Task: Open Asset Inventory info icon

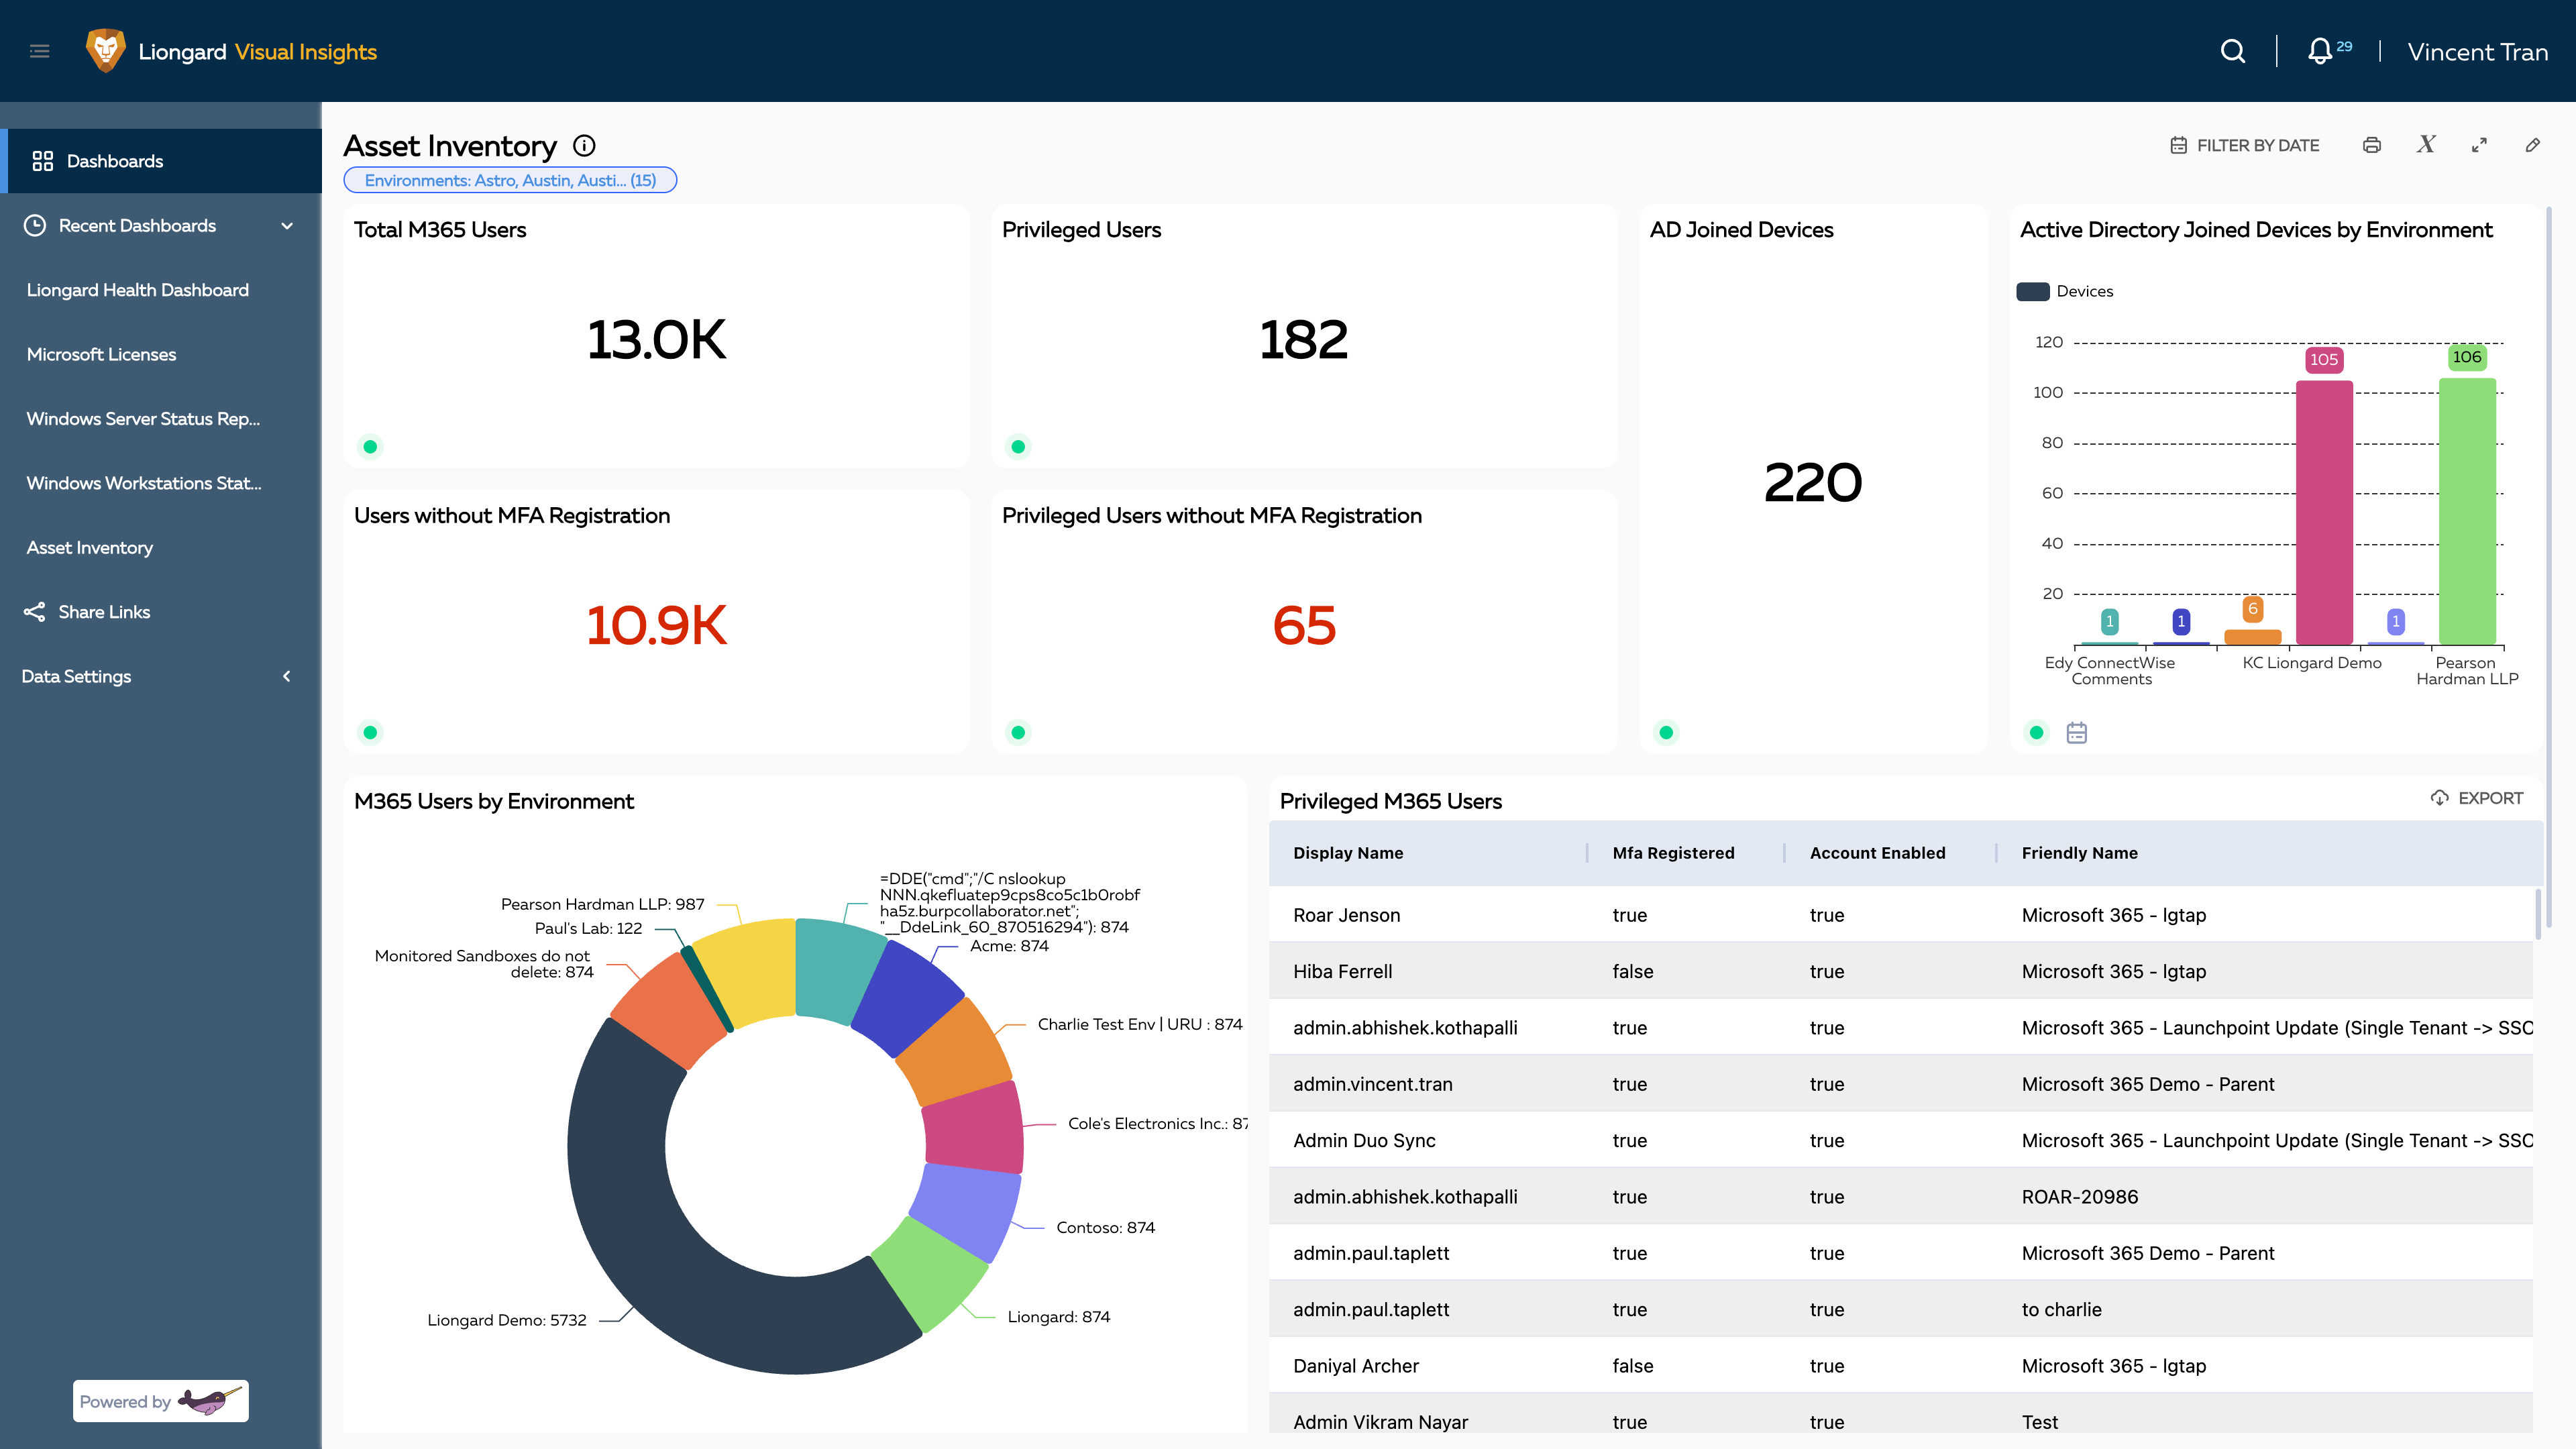Action: 584,146
